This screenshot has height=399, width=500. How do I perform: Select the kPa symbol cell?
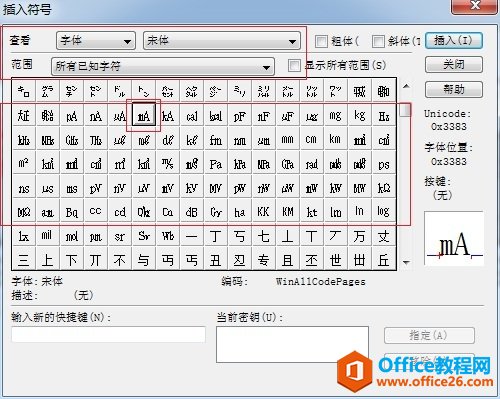click(x=240, y=163)
